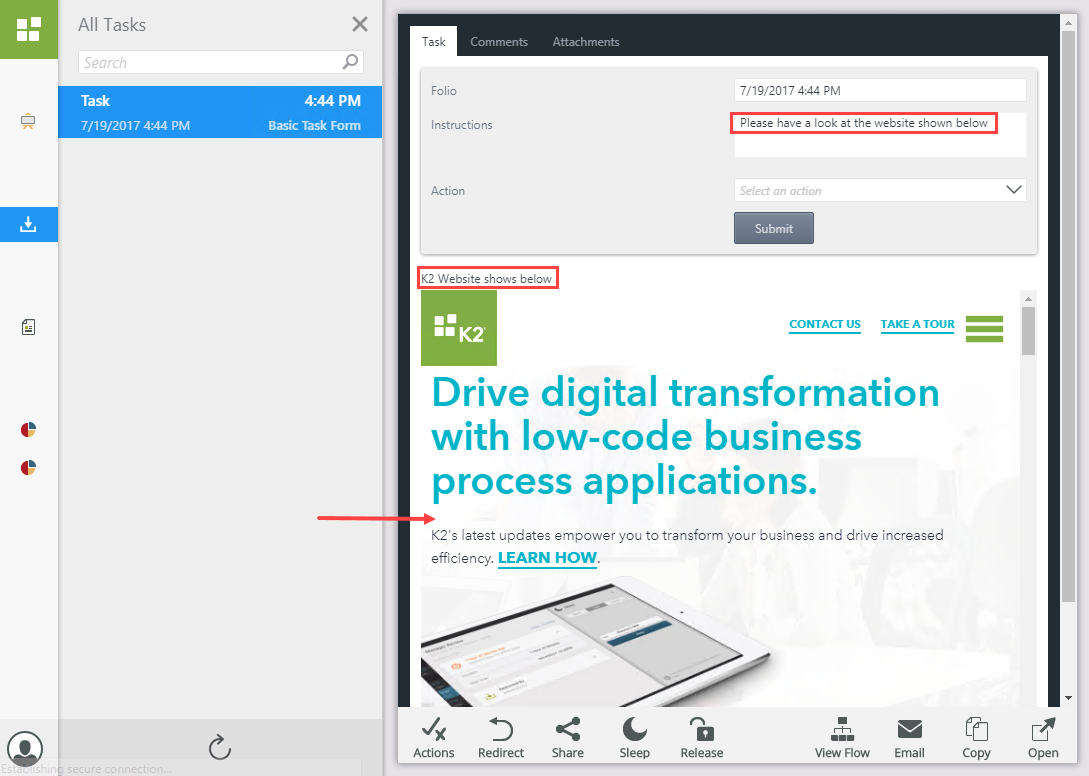Put the task to sleep with the Sleep icon
The height and width of the screenshot is (776, 1089).
634,737
